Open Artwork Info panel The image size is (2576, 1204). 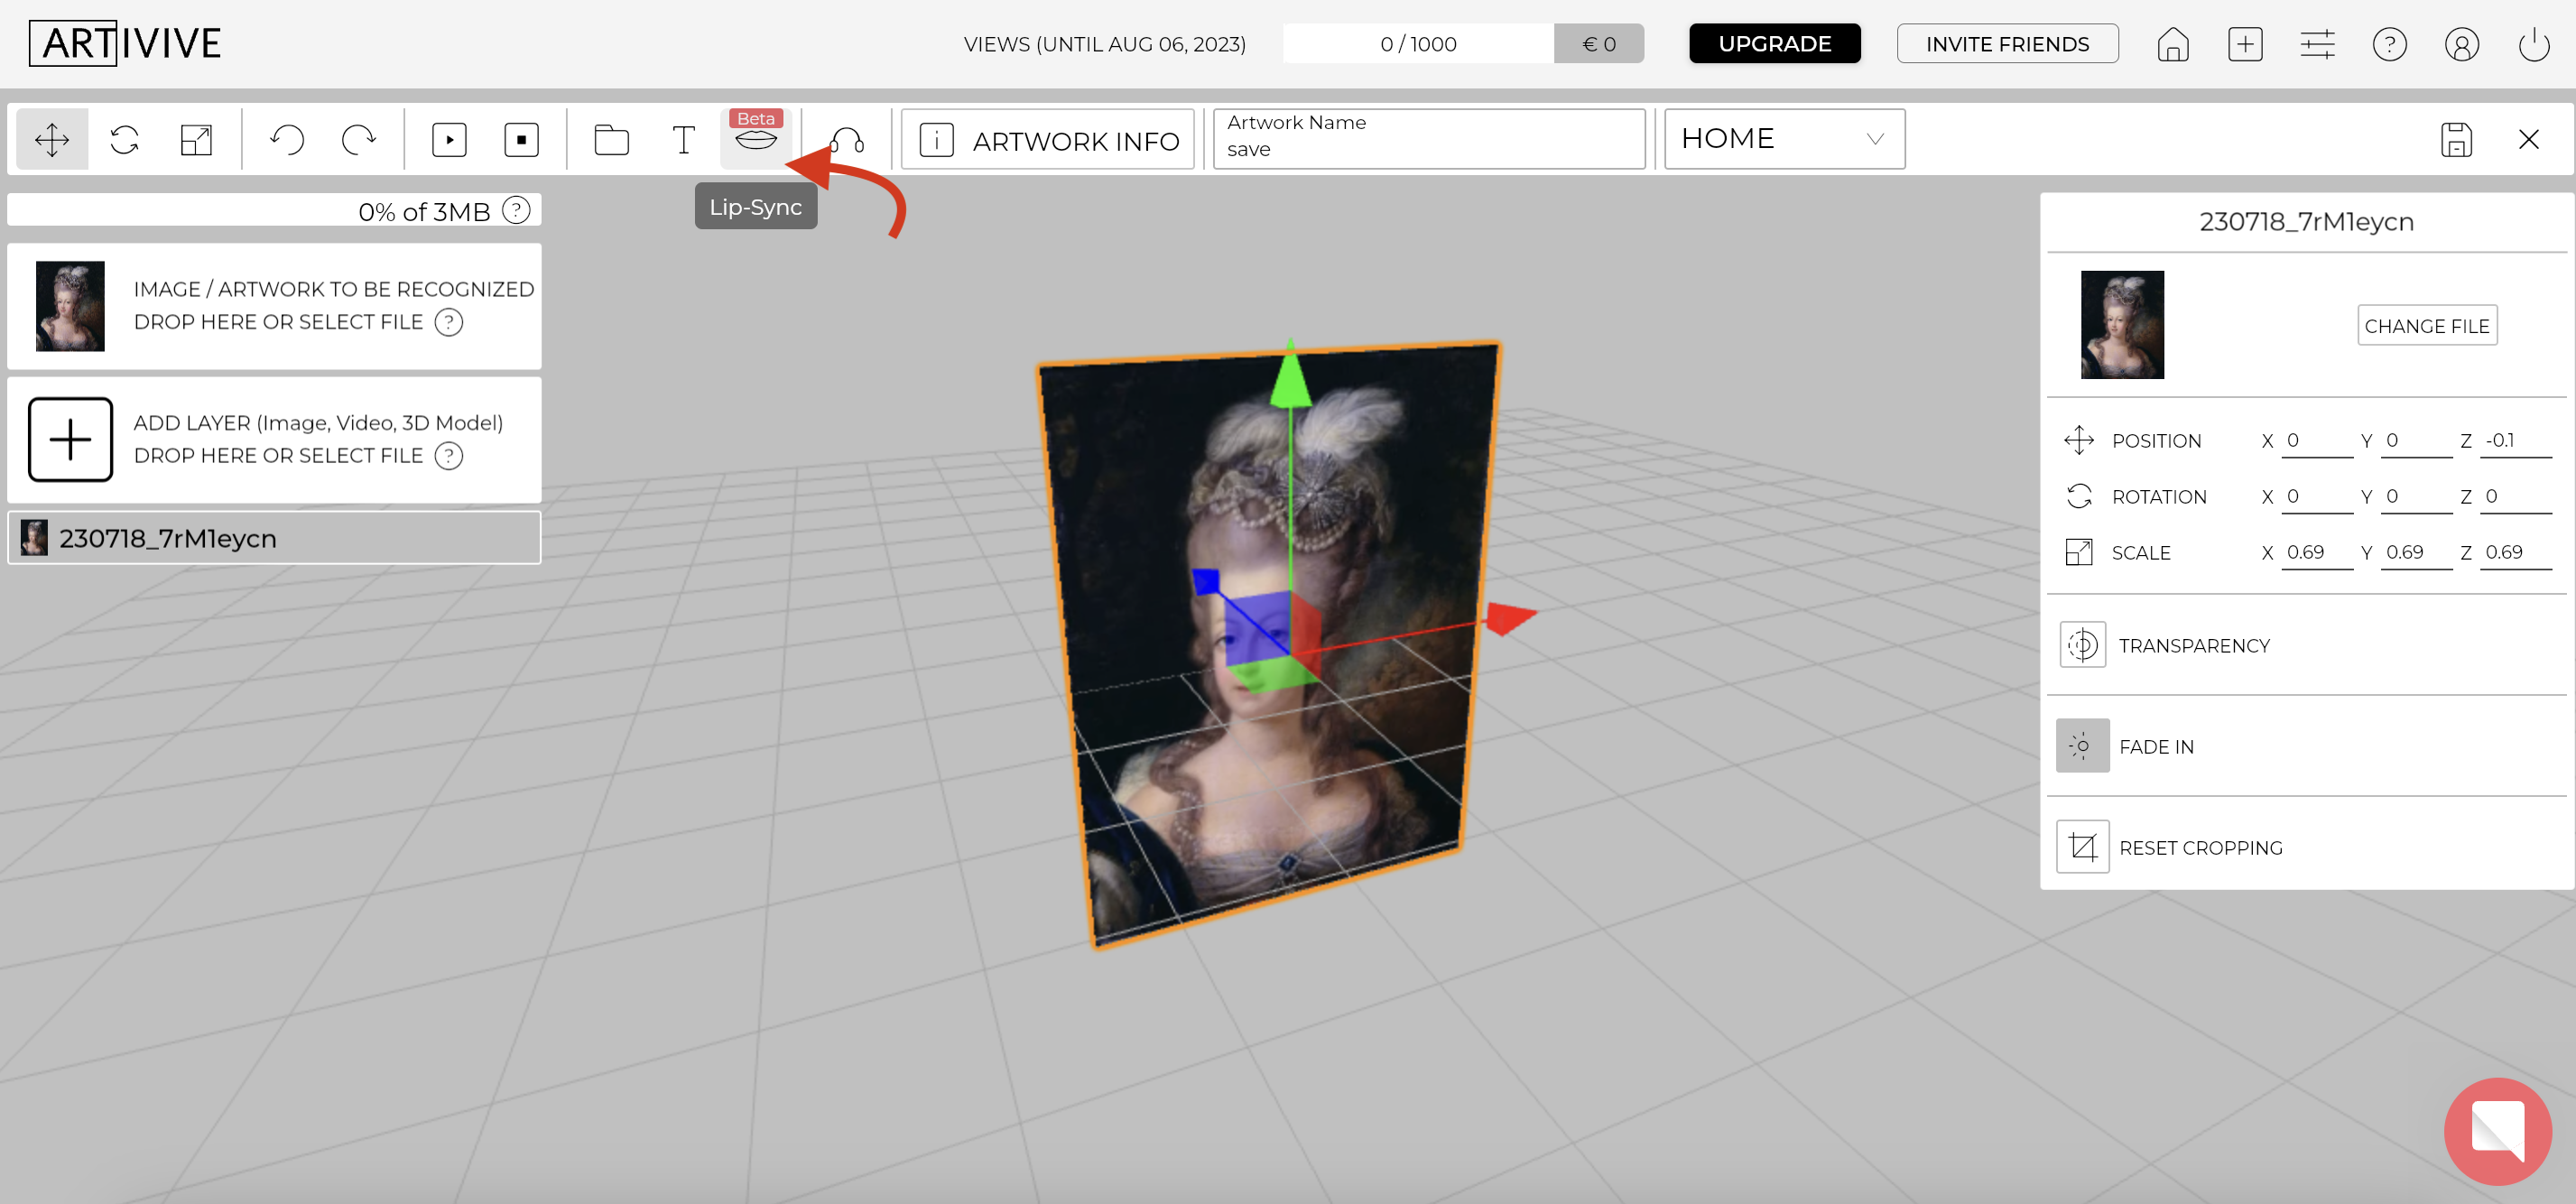pyautogui.click(x=1048, y=139)
